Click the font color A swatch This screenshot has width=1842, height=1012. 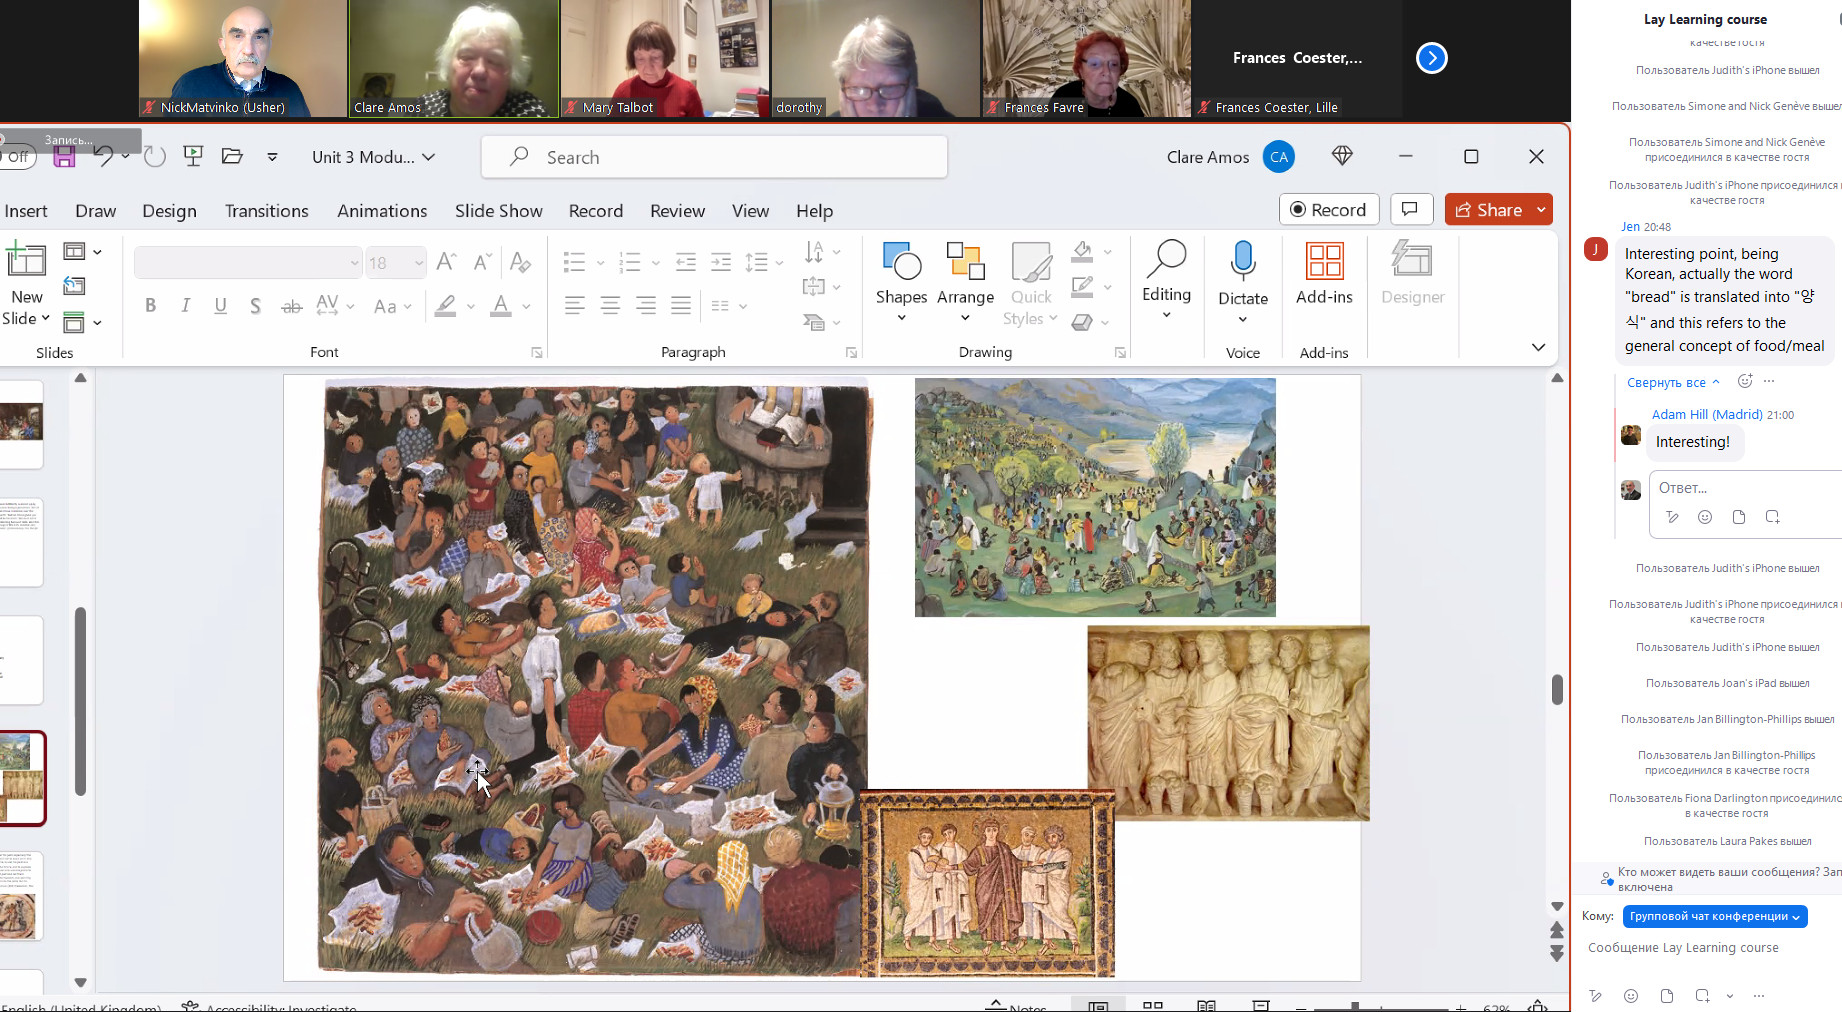pyautogui.click(x=501, y=306)
